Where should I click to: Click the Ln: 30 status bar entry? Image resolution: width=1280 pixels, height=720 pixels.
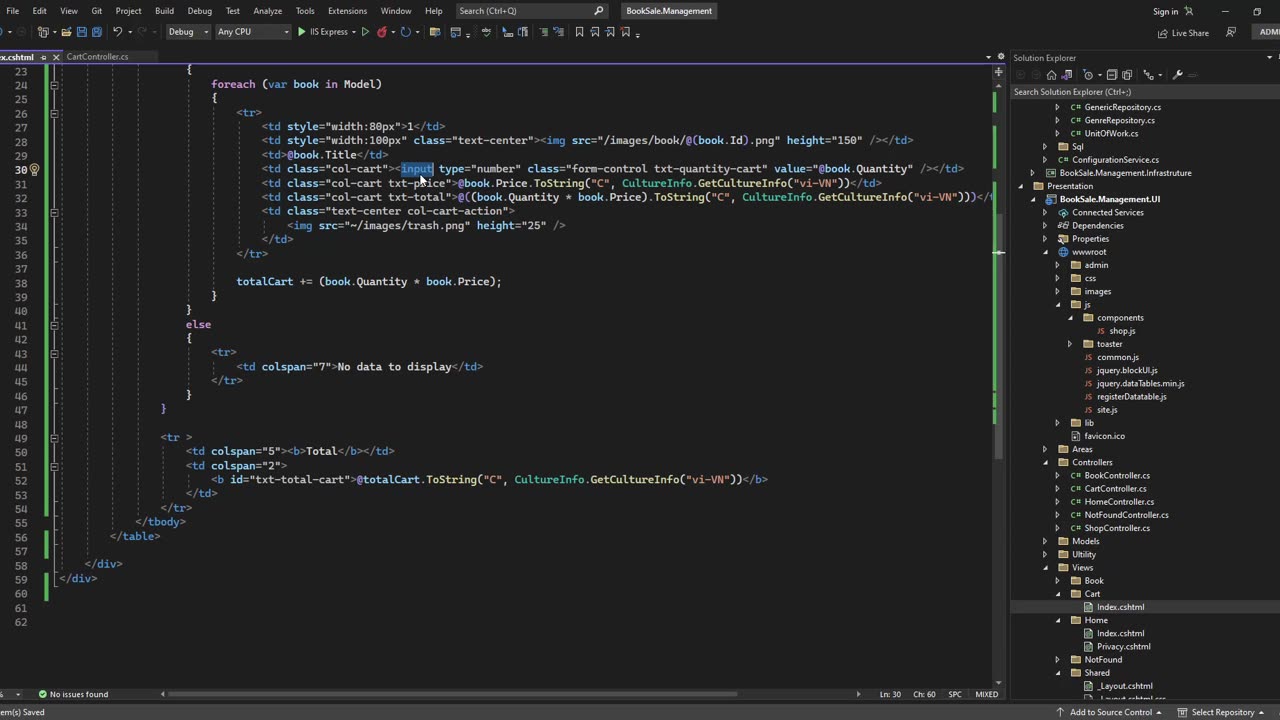point(891,694)
